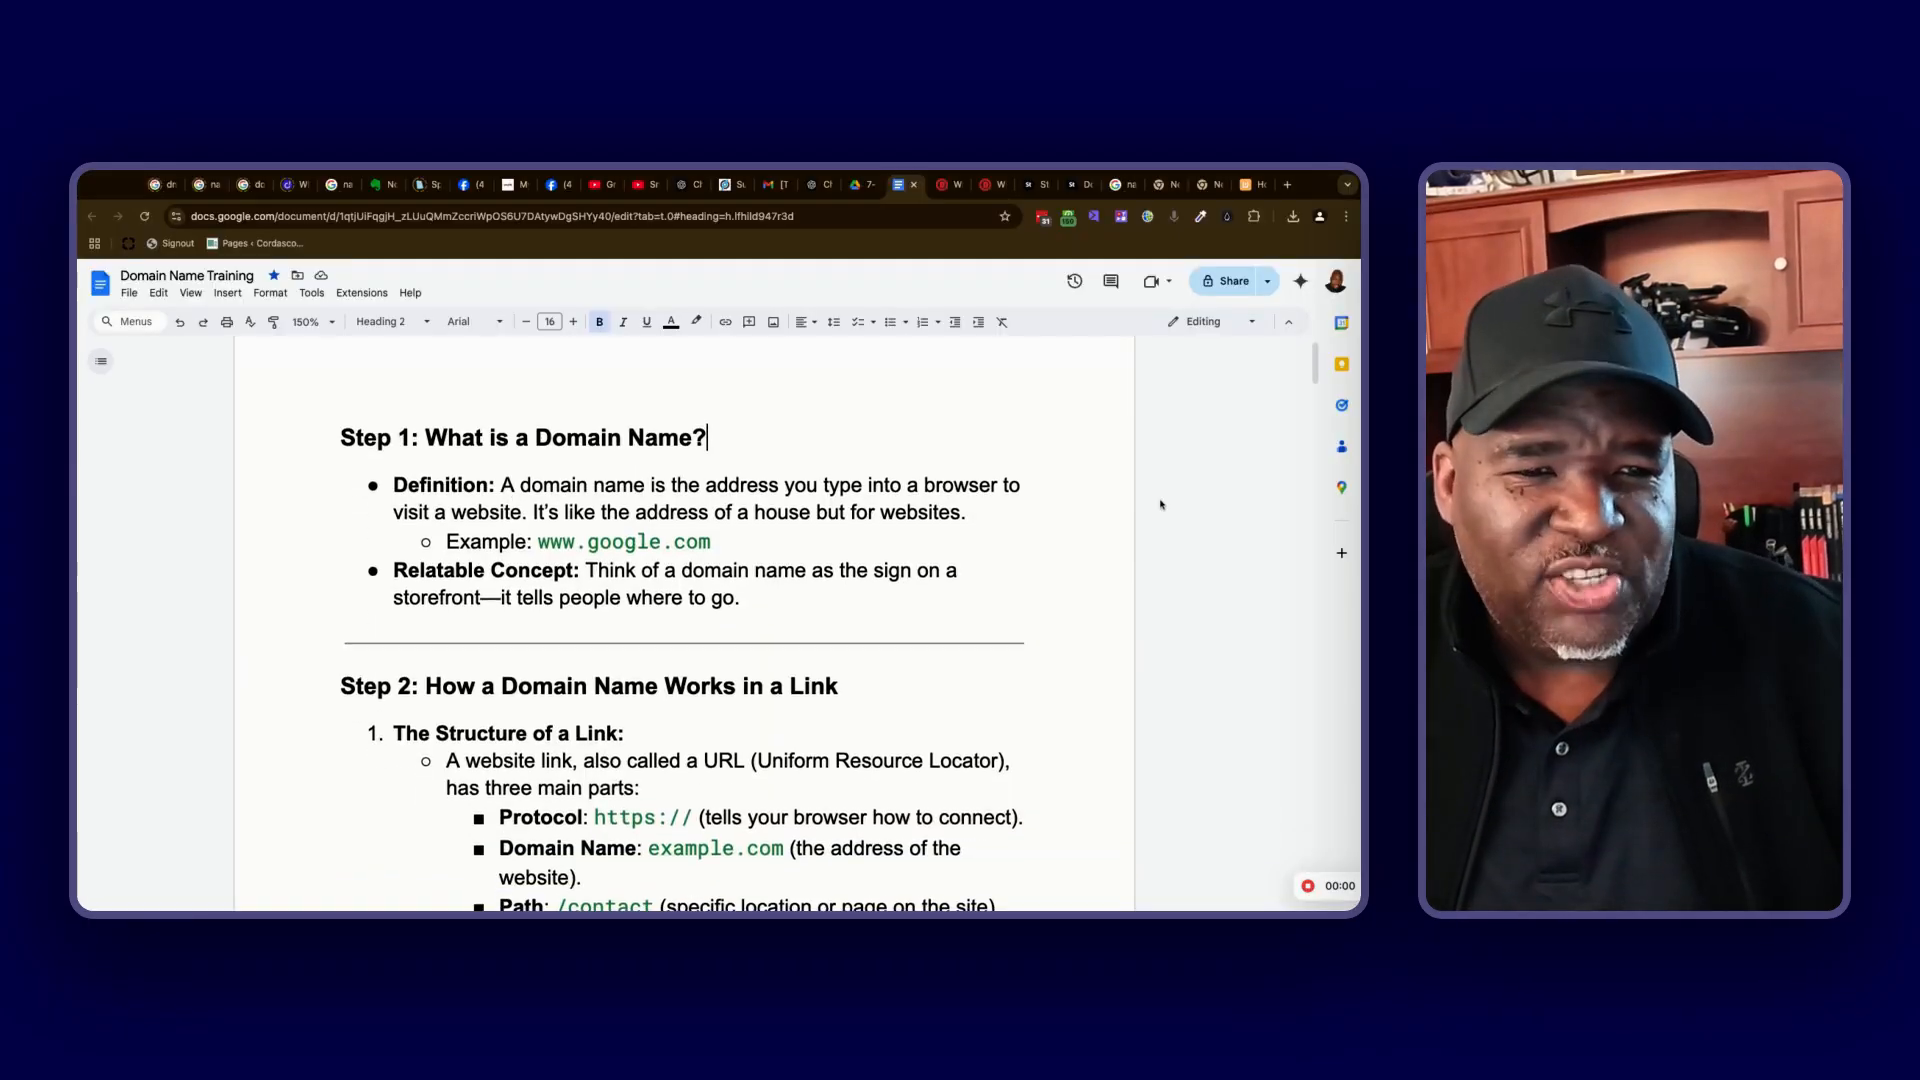Open the bulleted list dropdown
Image resolution: width=1920 pixels, height=1080 pixels.
(x=905, y=322)
